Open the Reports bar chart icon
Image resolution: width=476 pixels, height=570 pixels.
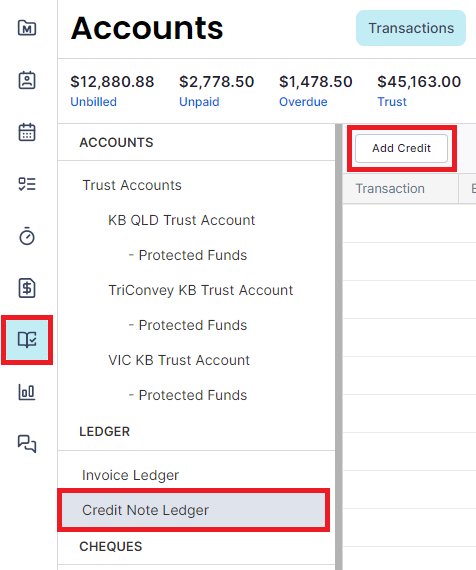pos(27,392)
